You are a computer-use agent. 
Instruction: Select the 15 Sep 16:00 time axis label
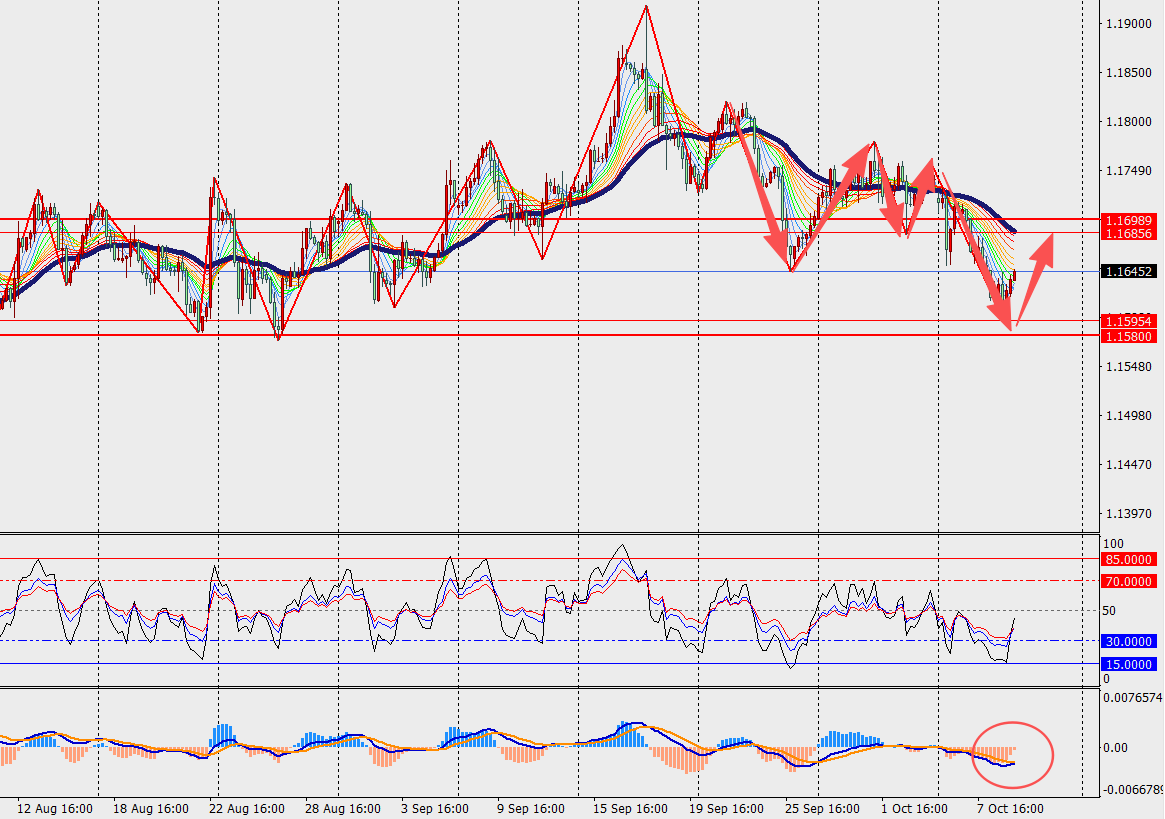click(x=632, y=808)
